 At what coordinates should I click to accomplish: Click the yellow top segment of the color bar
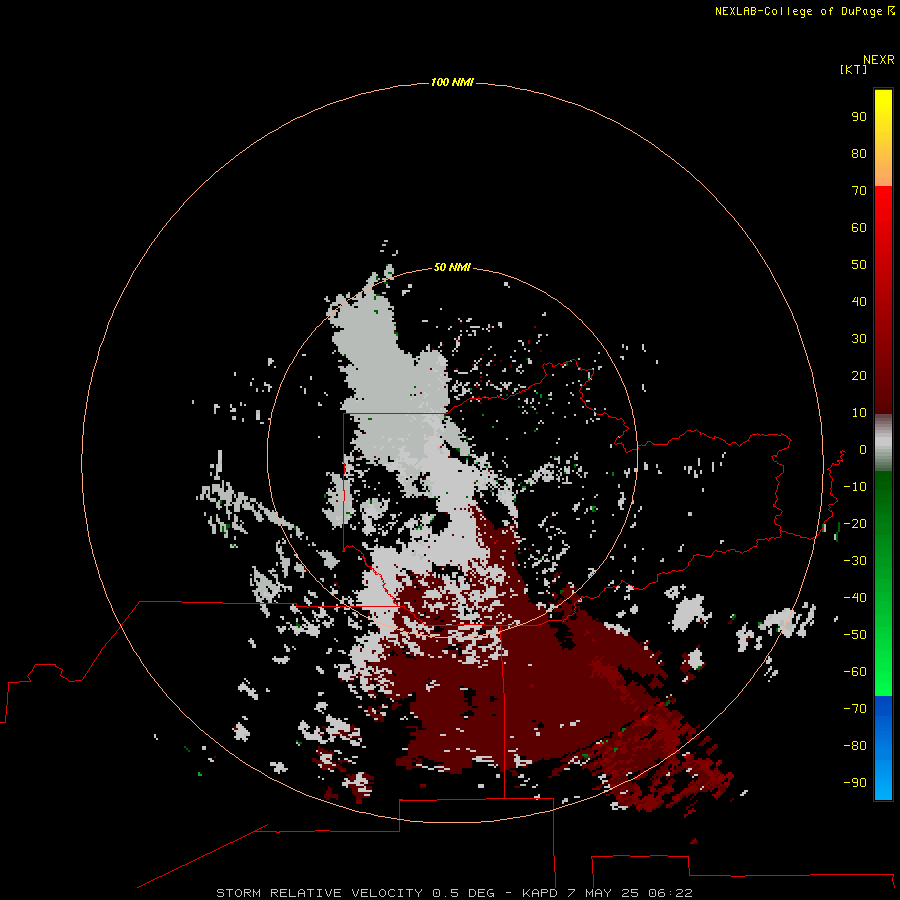883,138
